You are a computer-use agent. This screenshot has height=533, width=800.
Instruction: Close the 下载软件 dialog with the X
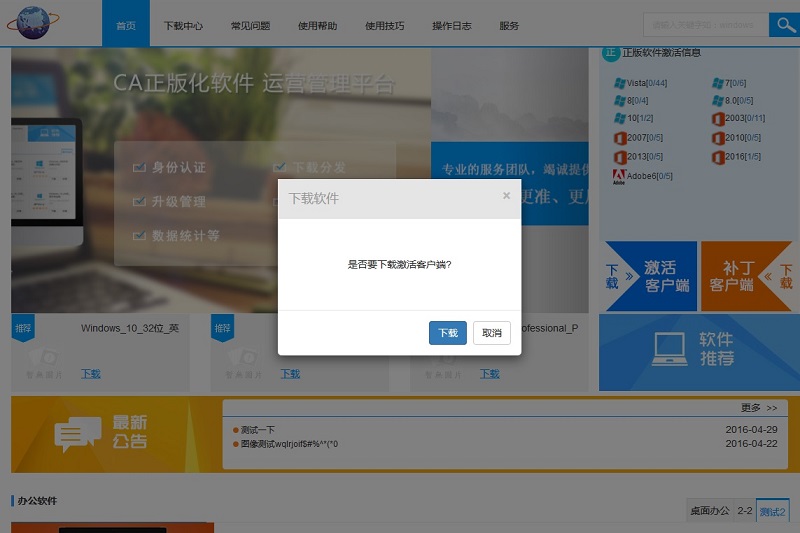(506, 196)
